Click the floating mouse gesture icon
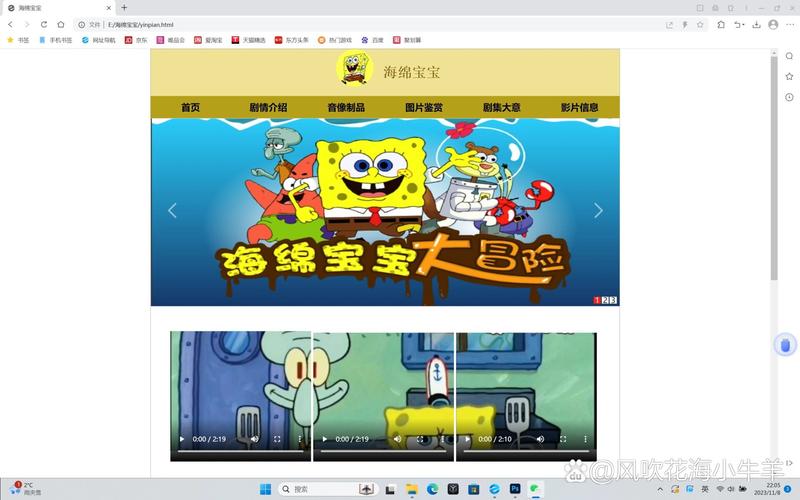Image resolution: width=800 pixels, height=500 pixels. (x=786, y=345)
